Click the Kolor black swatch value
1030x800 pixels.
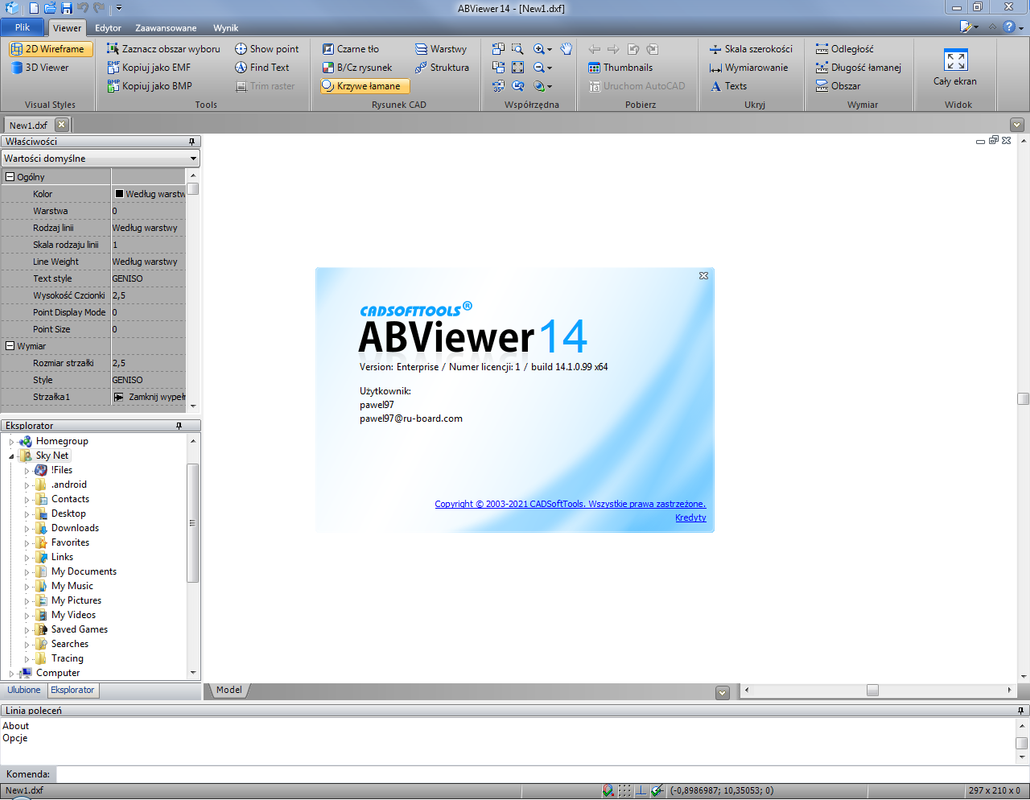tap(120, 194)
